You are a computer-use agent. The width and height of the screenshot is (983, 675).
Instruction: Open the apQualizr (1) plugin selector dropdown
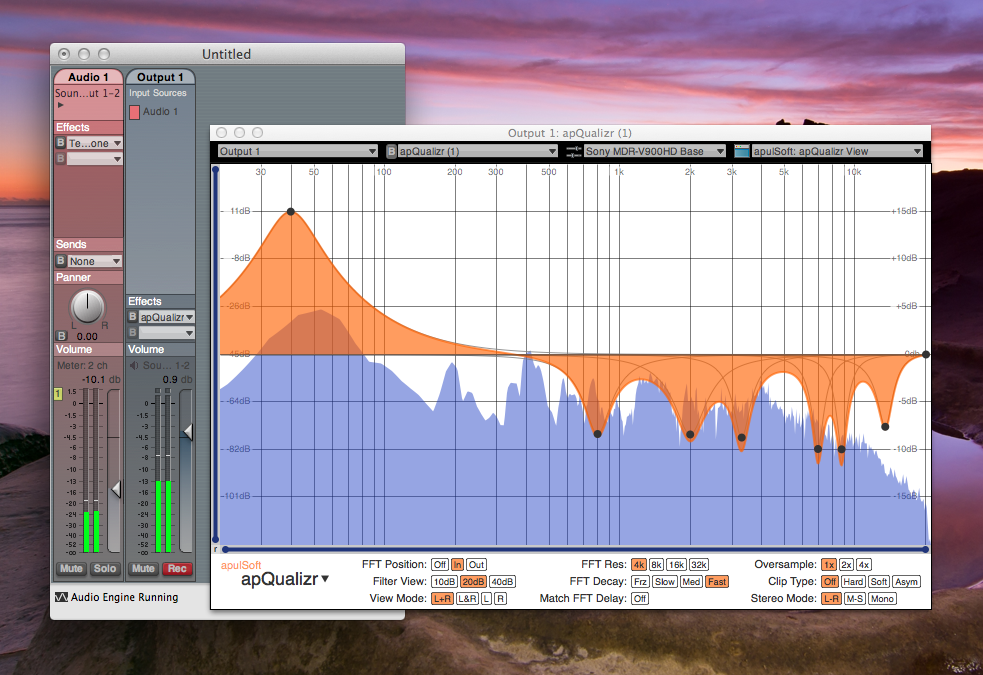coord(478,151)
